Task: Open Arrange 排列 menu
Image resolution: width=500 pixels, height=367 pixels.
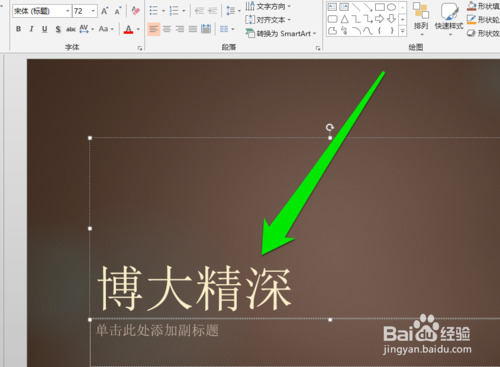Action: pos(421,19)
